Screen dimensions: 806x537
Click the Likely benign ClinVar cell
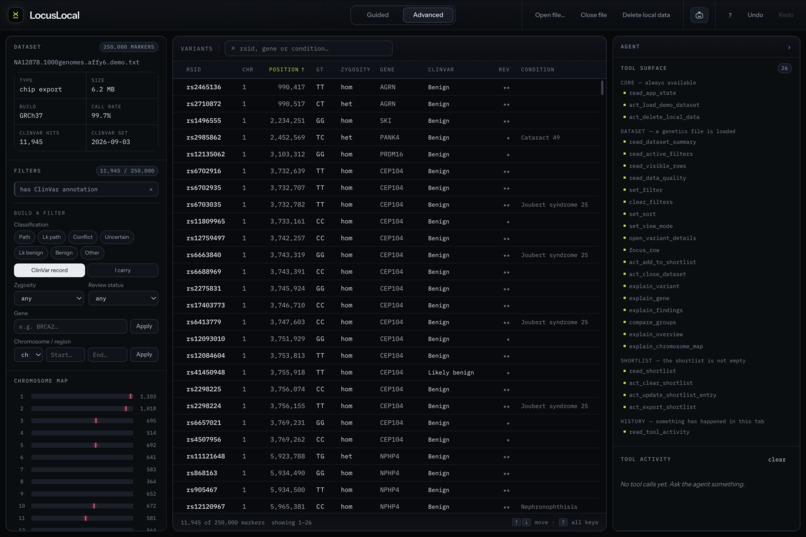[451, 373]
